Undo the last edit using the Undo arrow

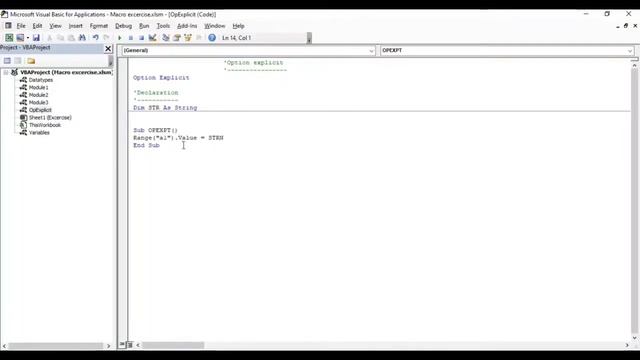[96, 38]
